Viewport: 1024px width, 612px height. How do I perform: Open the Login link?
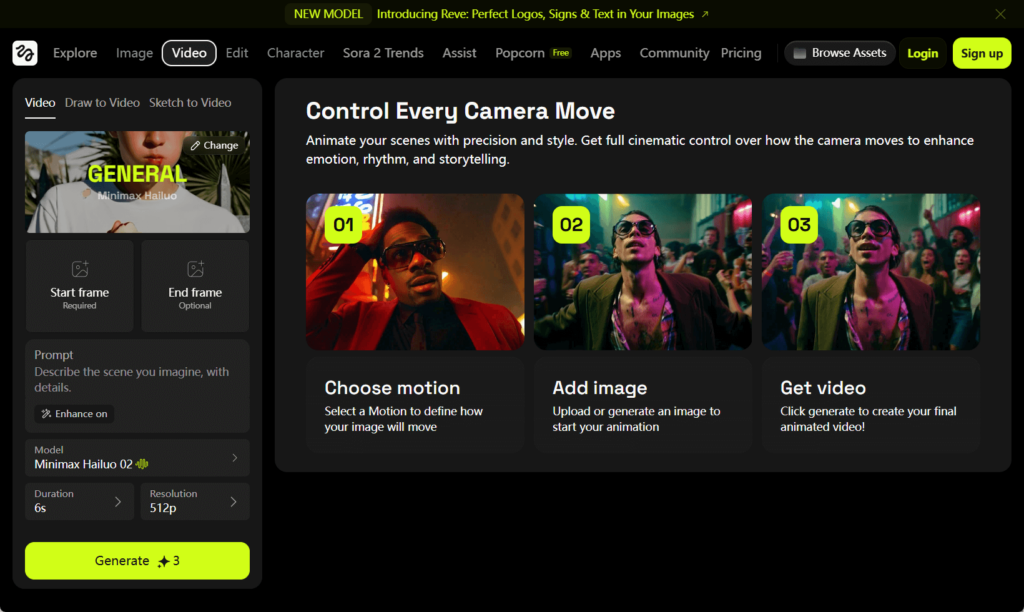[922, 53]
